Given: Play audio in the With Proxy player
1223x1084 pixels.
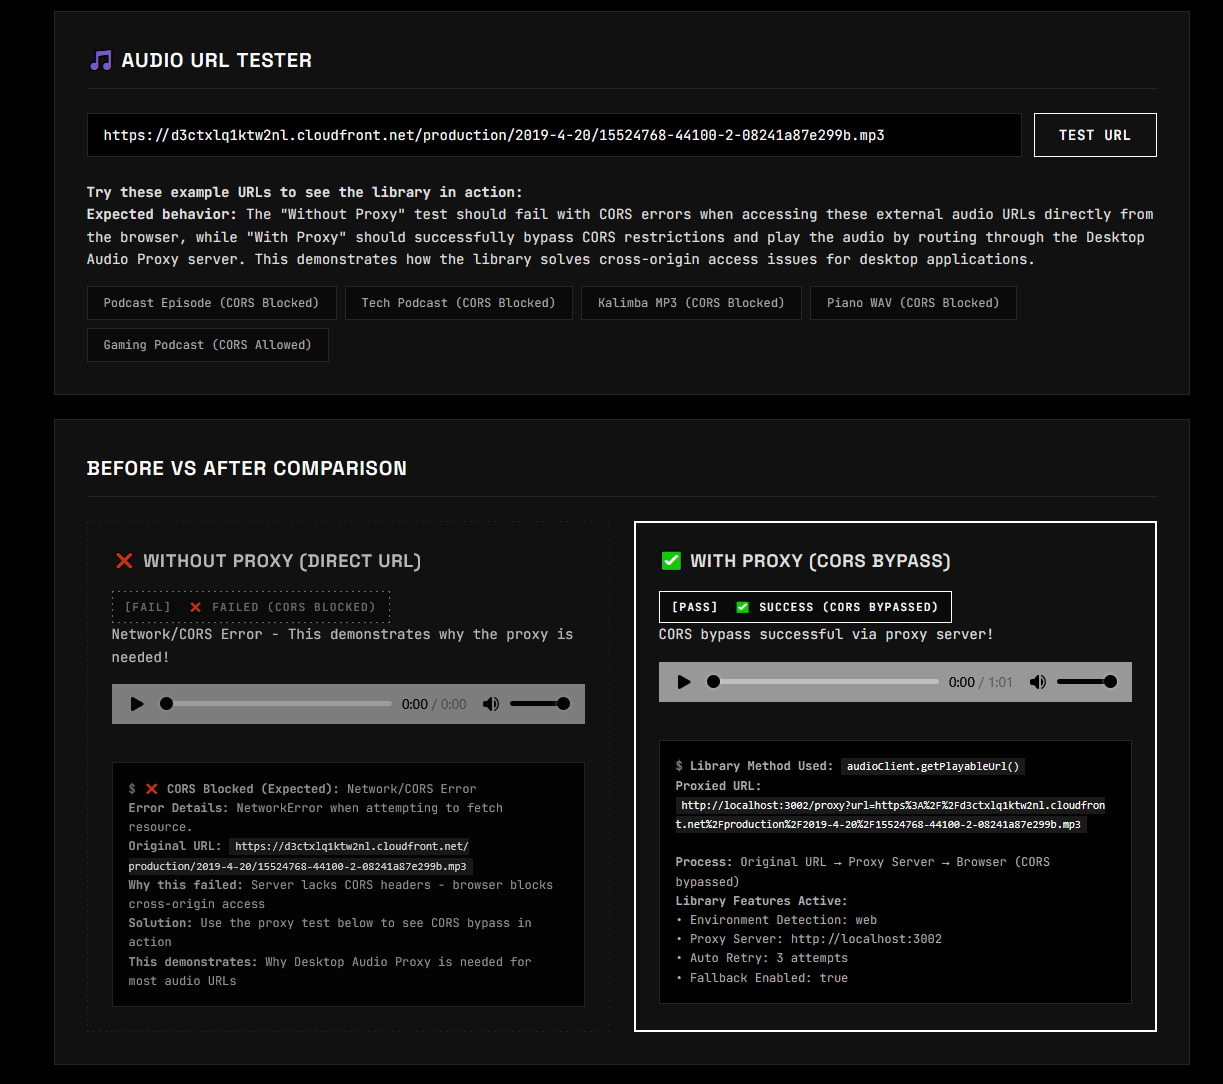Looking at the screenshot, I should tap(684, 681).
